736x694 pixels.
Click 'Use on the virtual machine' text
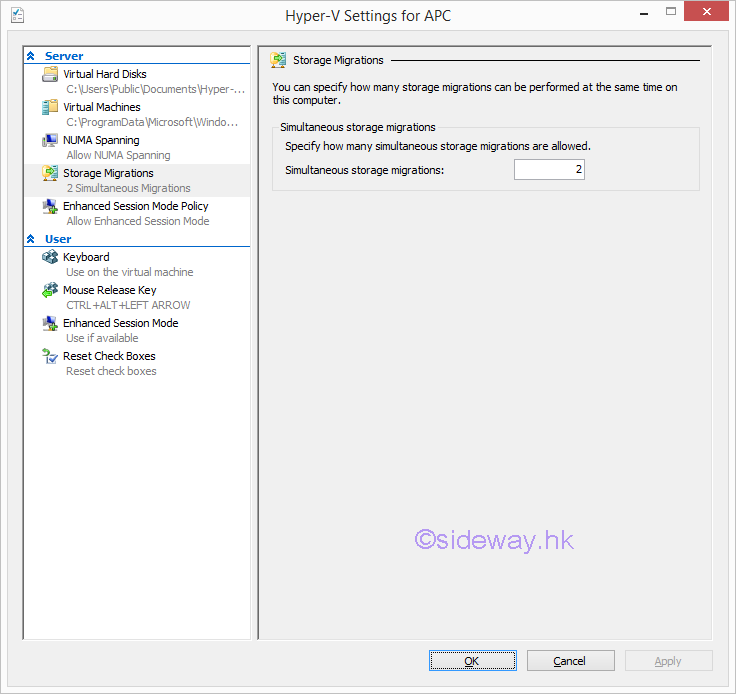(x=130, y=272)
